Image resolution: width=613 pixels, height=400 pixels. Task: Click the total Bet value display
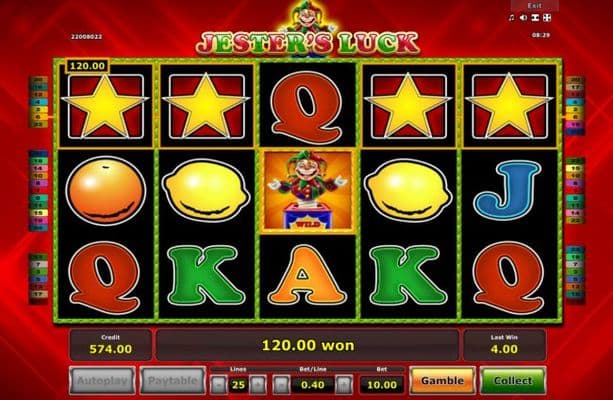tap(382, 385)
